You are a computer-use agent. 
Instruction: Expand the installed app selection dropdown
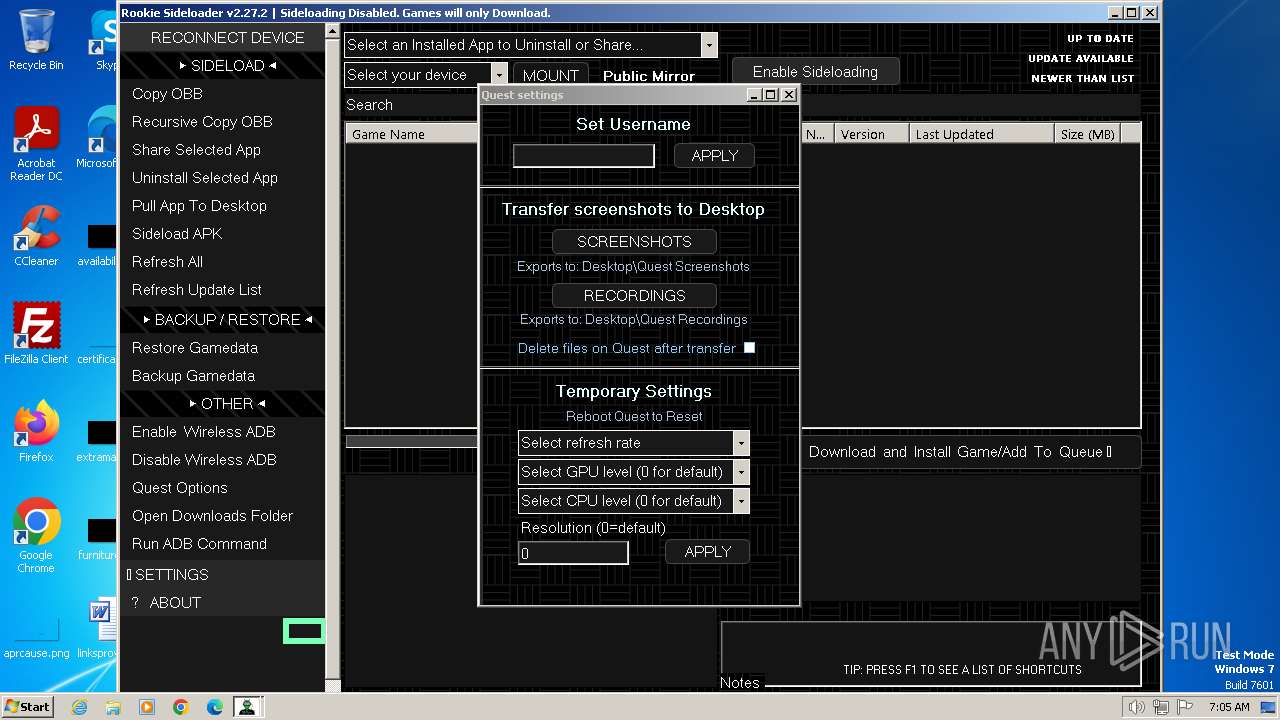709,45
